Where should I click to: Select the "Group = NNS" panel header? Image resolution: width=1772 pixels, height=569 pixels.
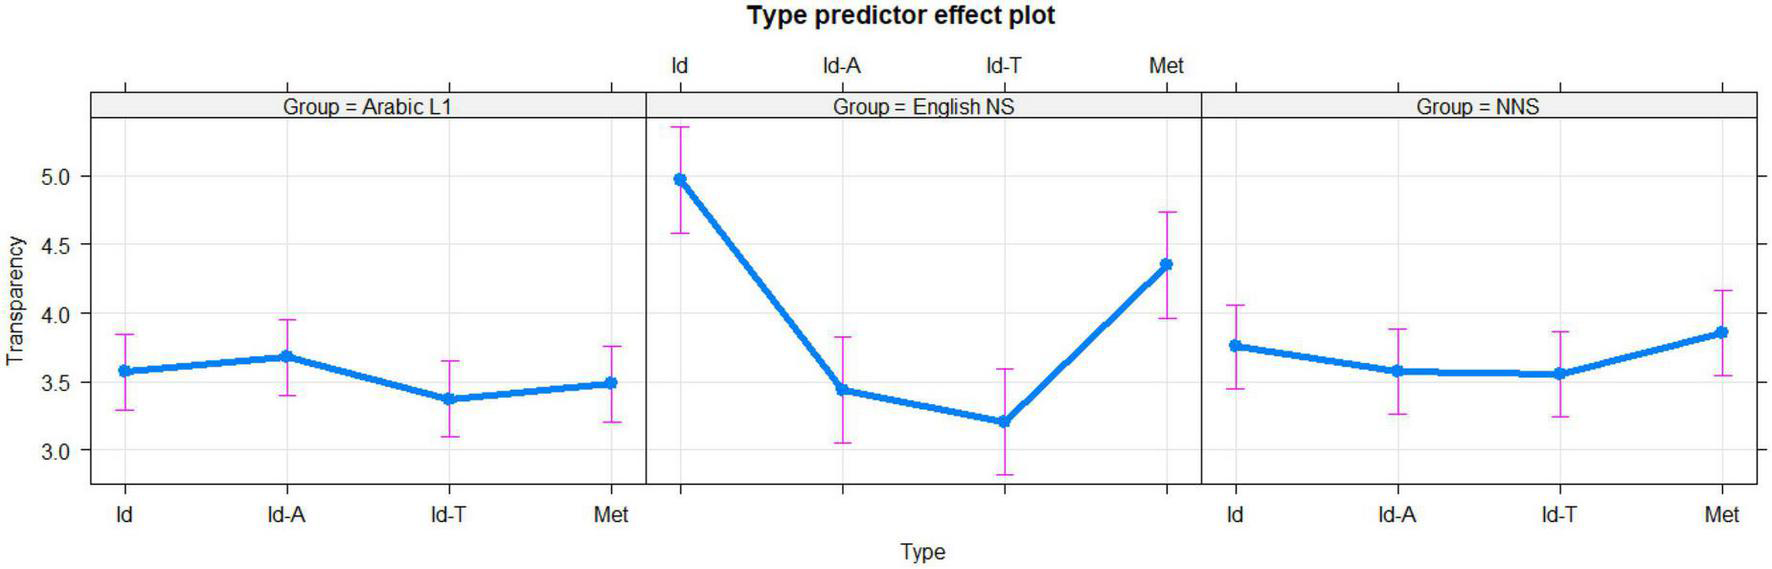(x=1477, y=106)
